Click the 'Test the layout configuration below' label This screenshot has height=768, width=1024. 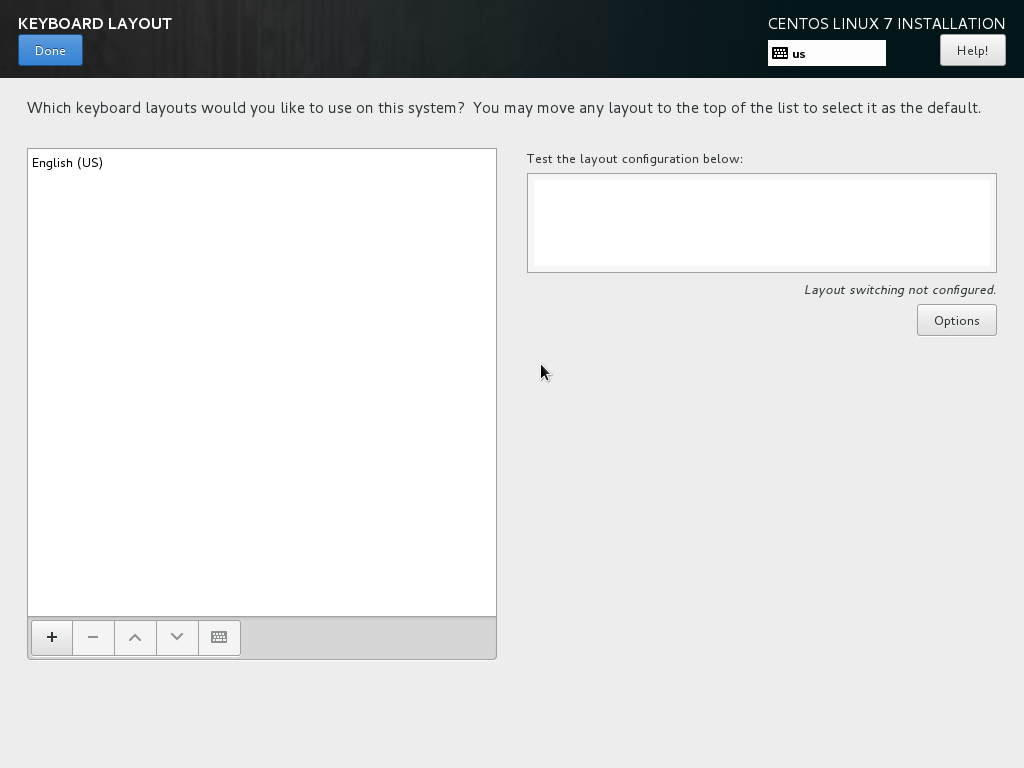click(x=635, y=159)
